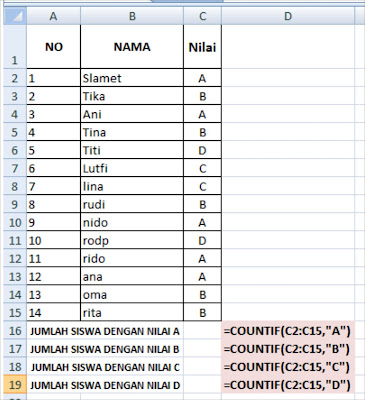Viewport: 365px width, 400px height.
Task: Select the cell containing Tina
Action: point(132,132)
